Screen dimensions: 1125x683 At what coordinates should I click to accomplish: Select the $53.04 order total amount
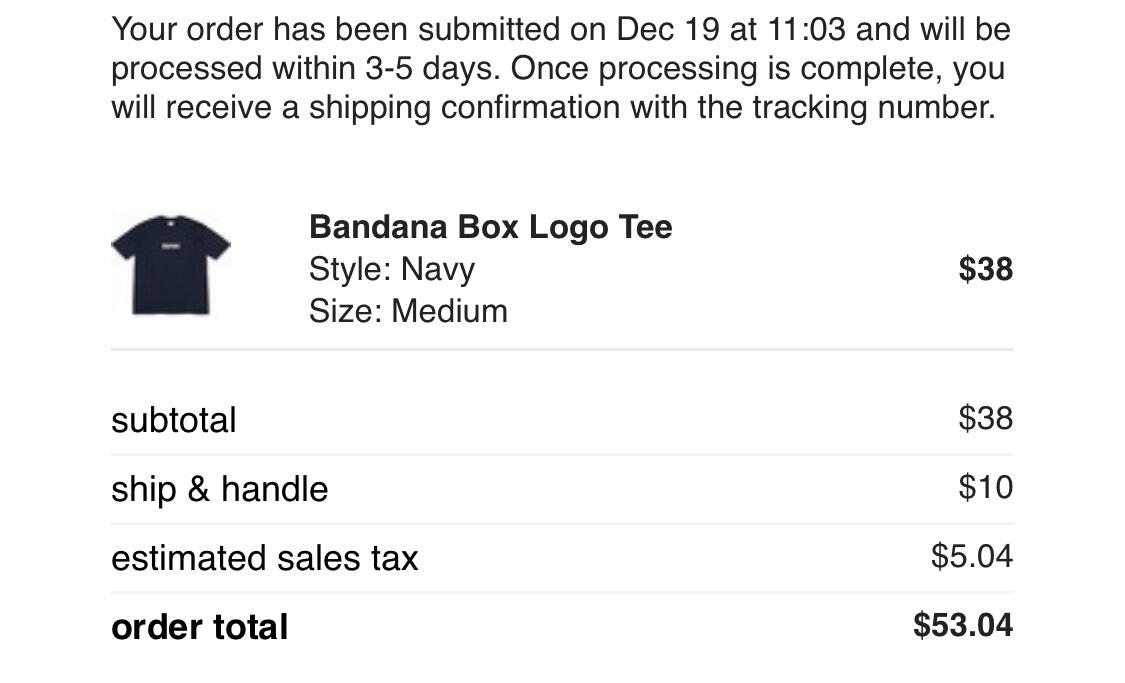pyautogui.click(x=962, y=625)
